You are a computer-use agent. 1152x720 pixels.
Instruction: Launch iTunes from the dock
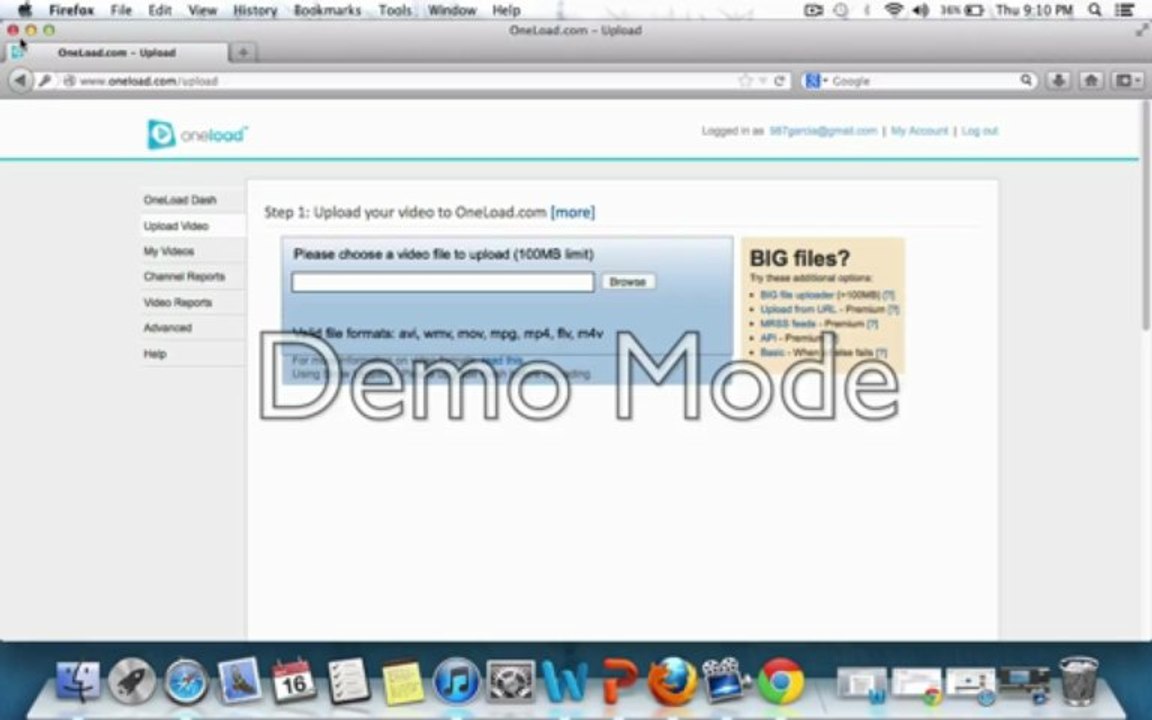point(456,681)
